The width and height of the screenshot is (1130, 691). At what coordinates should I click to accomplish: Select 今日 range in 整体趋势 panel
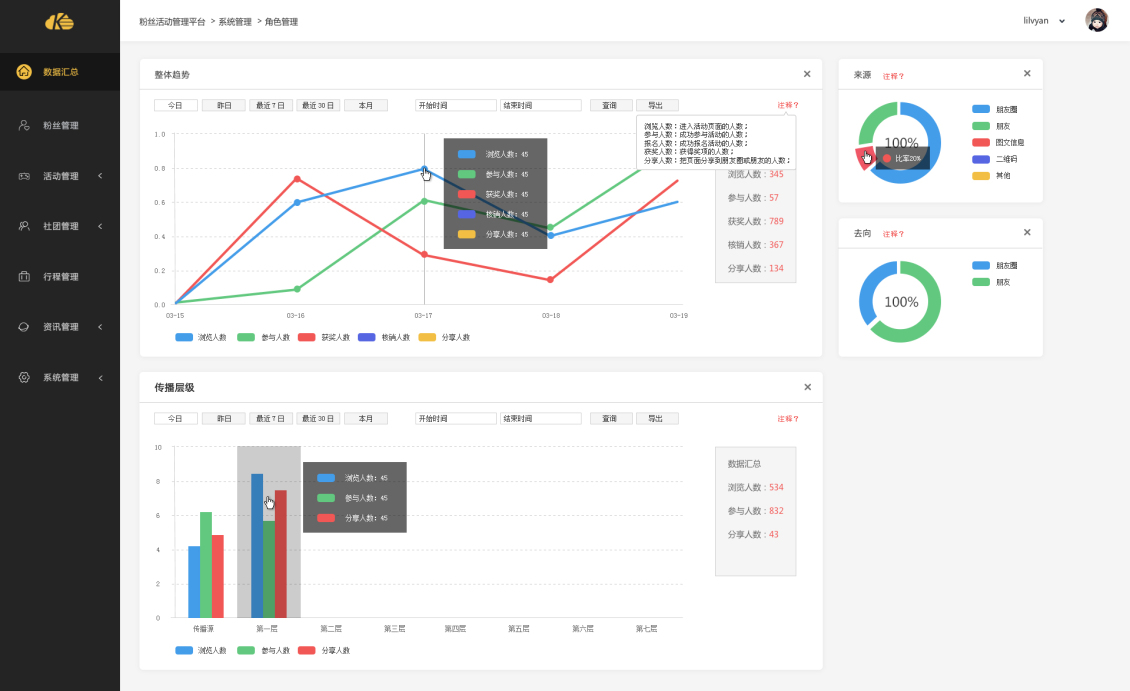point(175,105)
